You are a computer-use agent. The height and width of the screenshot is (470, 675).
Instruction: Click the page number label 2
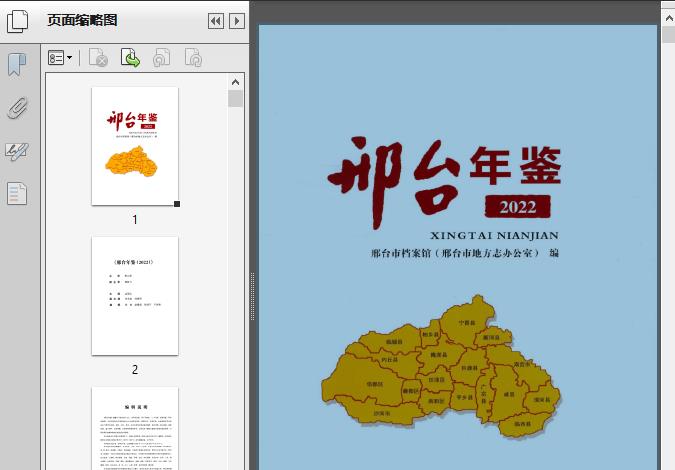[x=135, y=369]
